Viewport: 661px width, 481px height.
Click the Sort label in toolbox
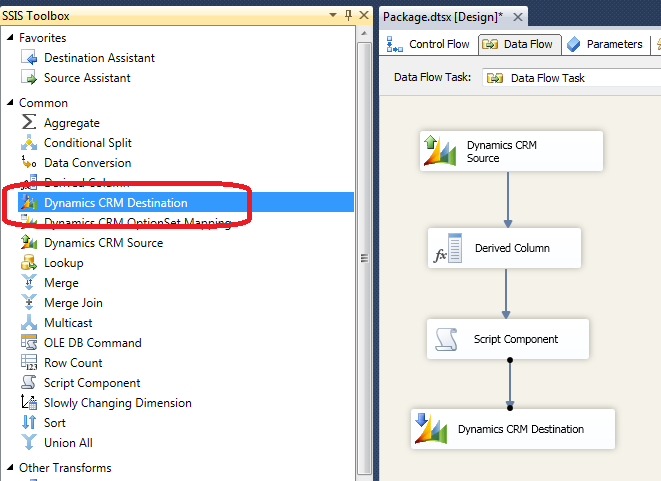(x=55, y=423)
